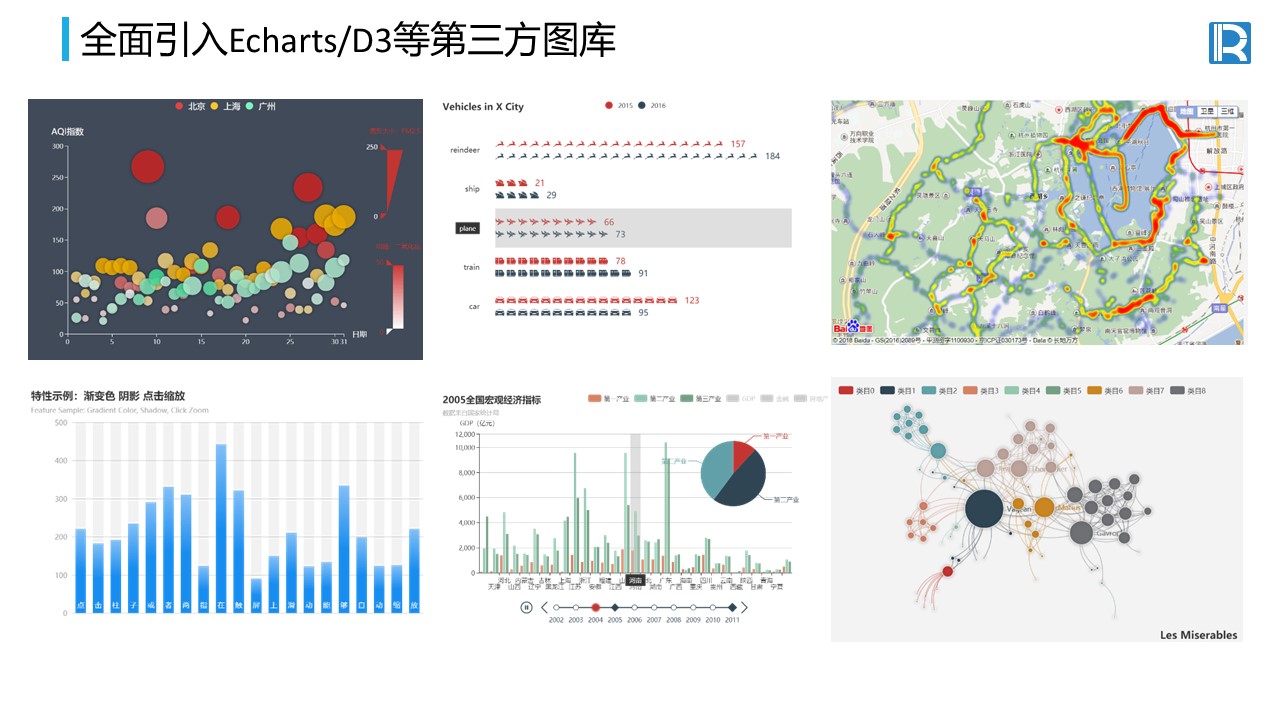Click the tallest blue bar labeled 在
The height and width of the screenshot is (720, 1280).
pyautogui.click(x=221, y=528)
